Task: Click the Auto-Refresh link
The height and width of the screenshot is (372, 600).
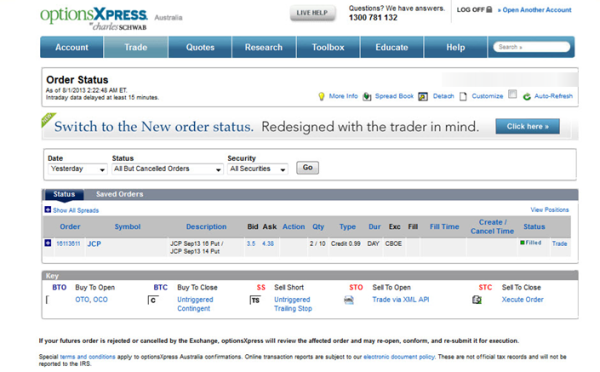Action: pos(553,96)
